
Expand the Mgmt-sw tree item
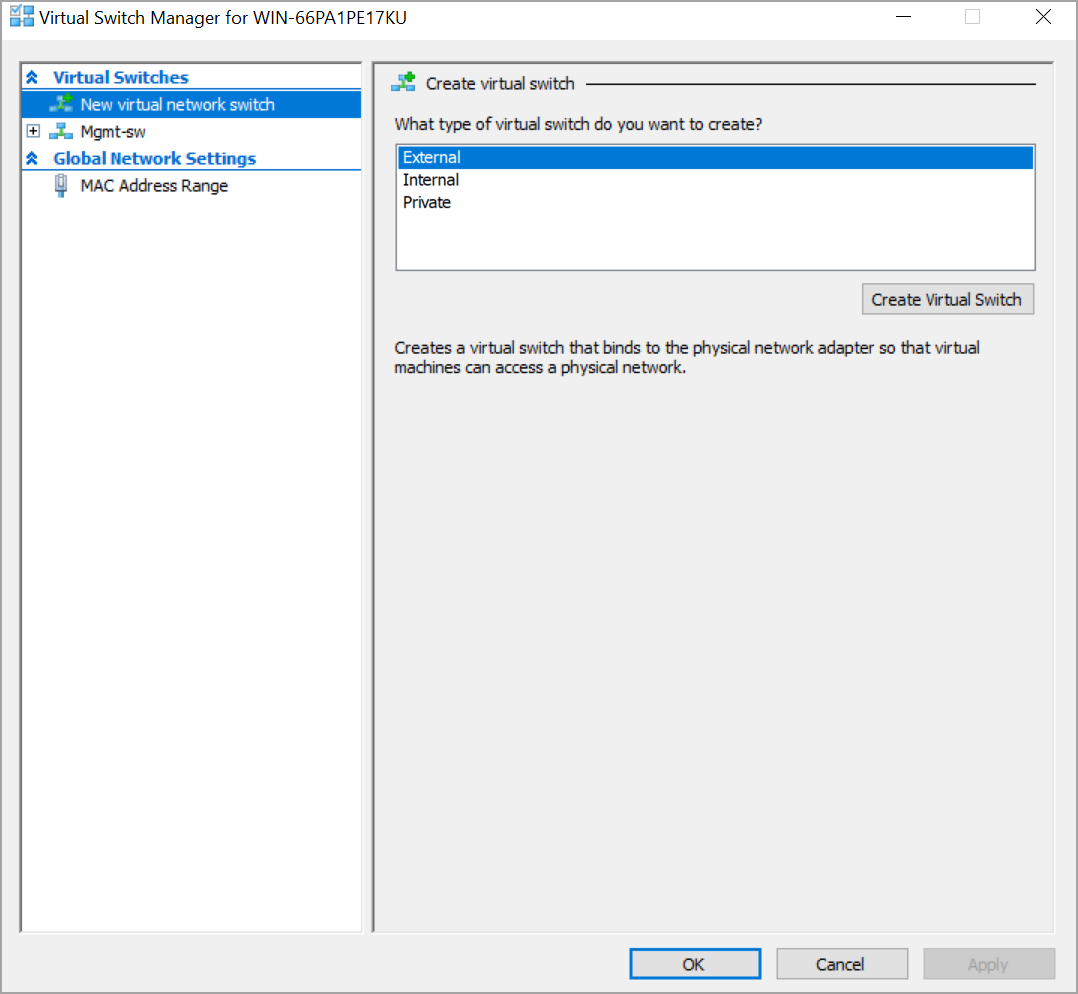click(33, 131)
